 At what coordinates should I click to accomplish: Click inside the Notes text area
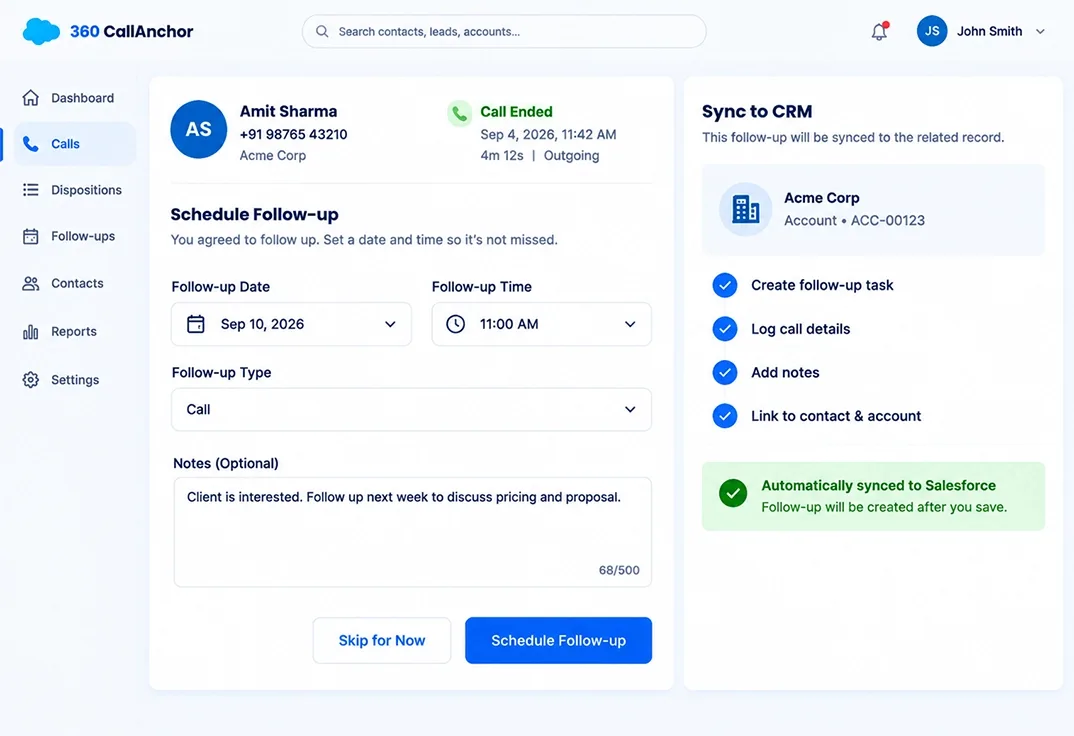(x=412, y=532)
